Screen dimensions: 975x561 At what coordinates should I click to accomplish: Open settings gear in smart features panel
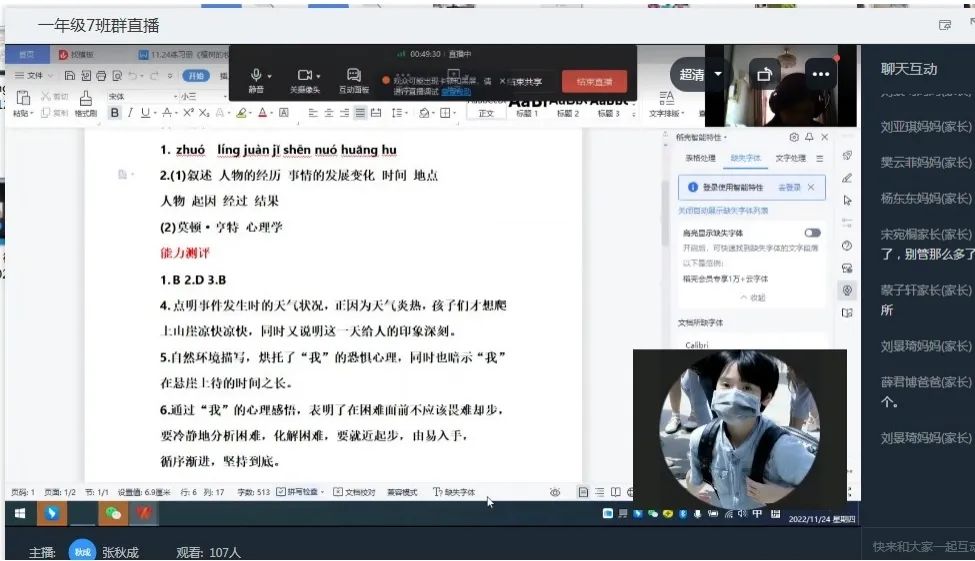coord(794,137)
